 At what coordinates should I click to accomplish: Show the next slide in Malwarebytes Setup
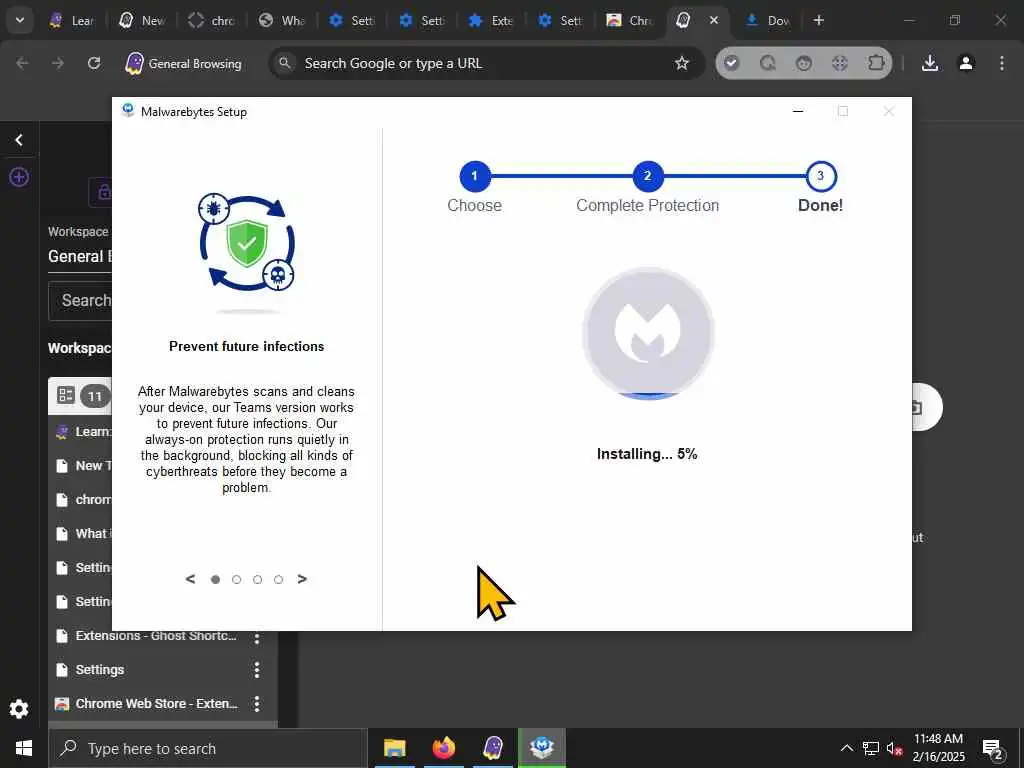point(302,579)
